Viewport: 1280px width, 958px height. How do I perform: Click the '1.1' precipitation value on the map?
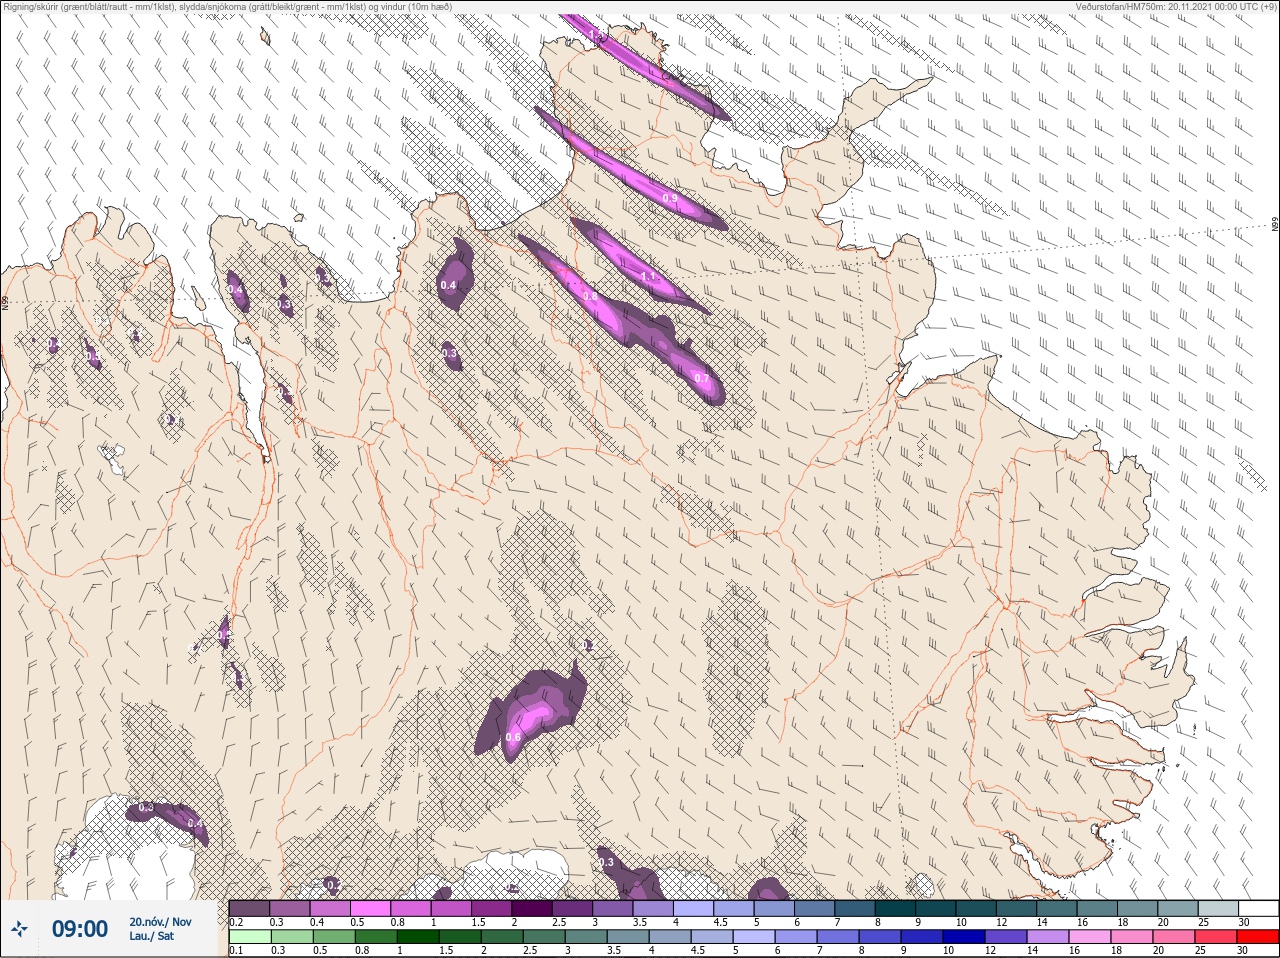(647, 277)
